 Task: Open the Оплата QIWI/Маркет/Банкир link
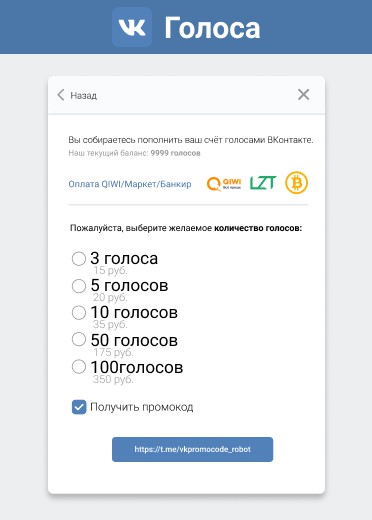pos(130,184)
